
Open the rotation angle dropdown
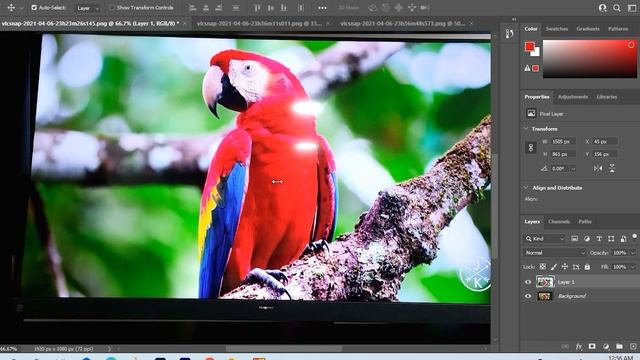[x=573, y=169]
